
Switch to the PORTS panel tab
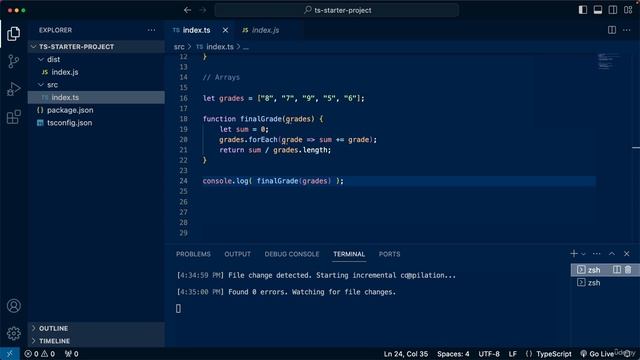tap(389, 254)
